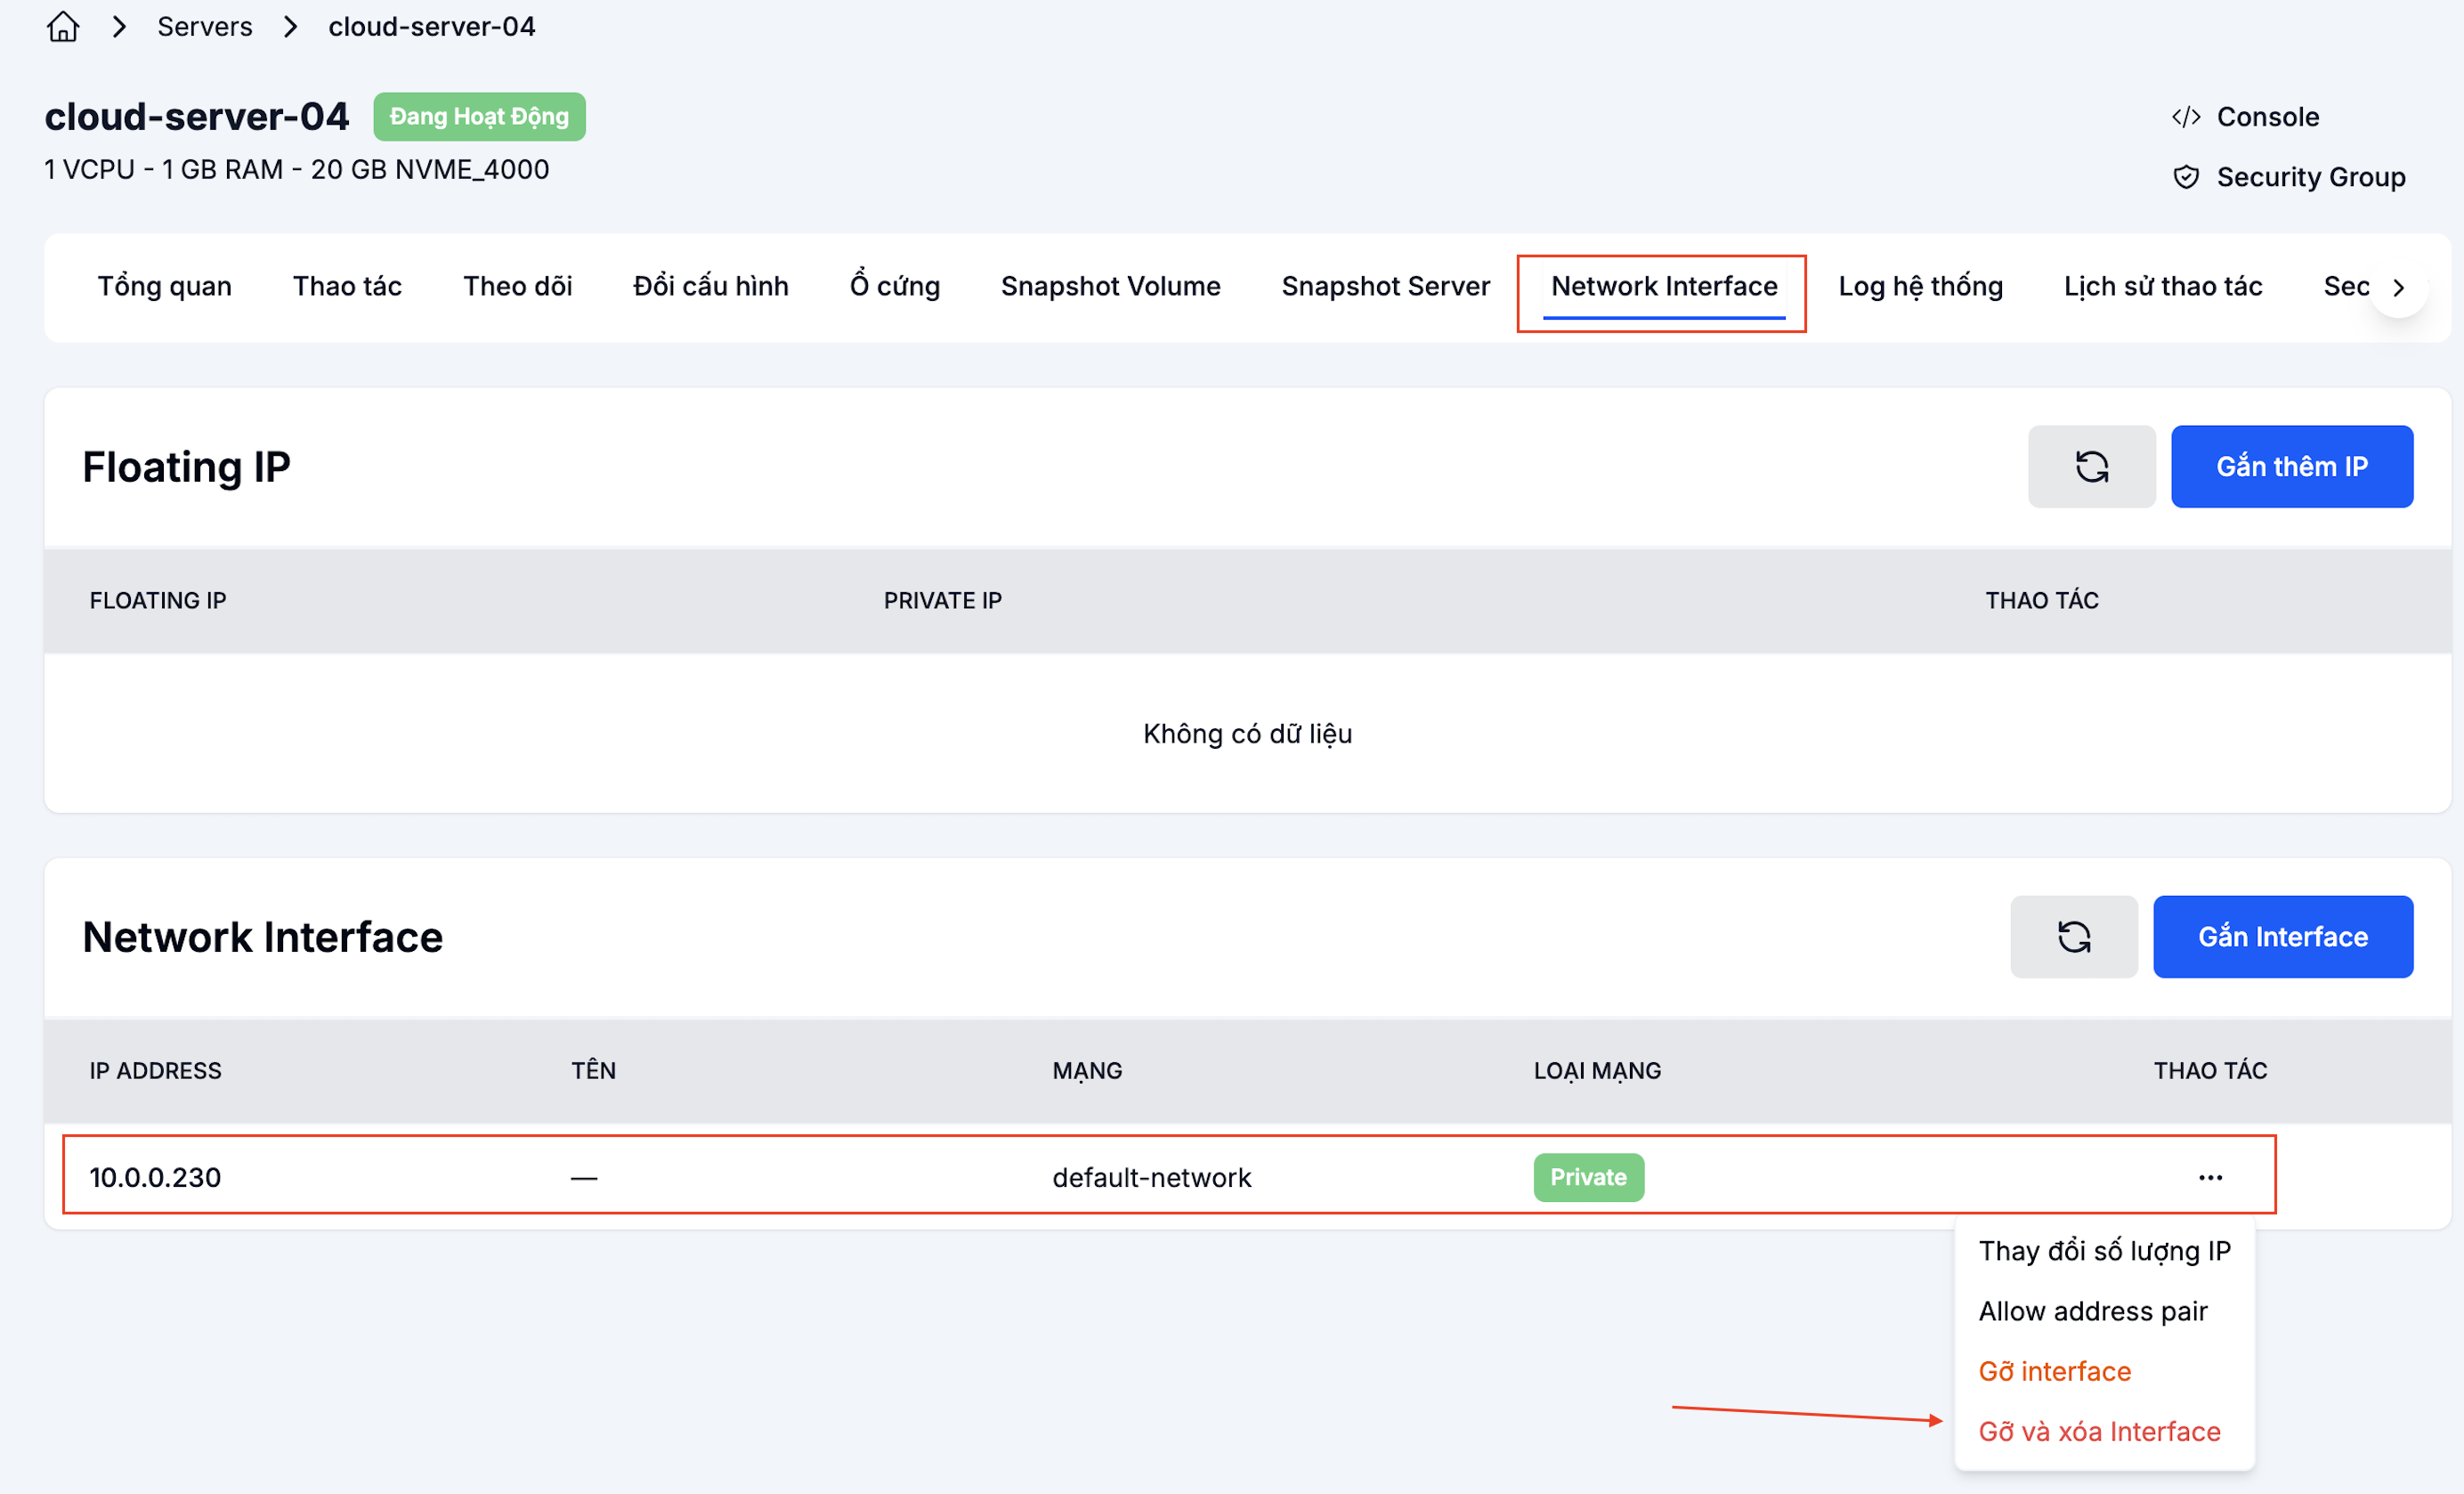Select Allow address pair option

click(2093, 1311)
